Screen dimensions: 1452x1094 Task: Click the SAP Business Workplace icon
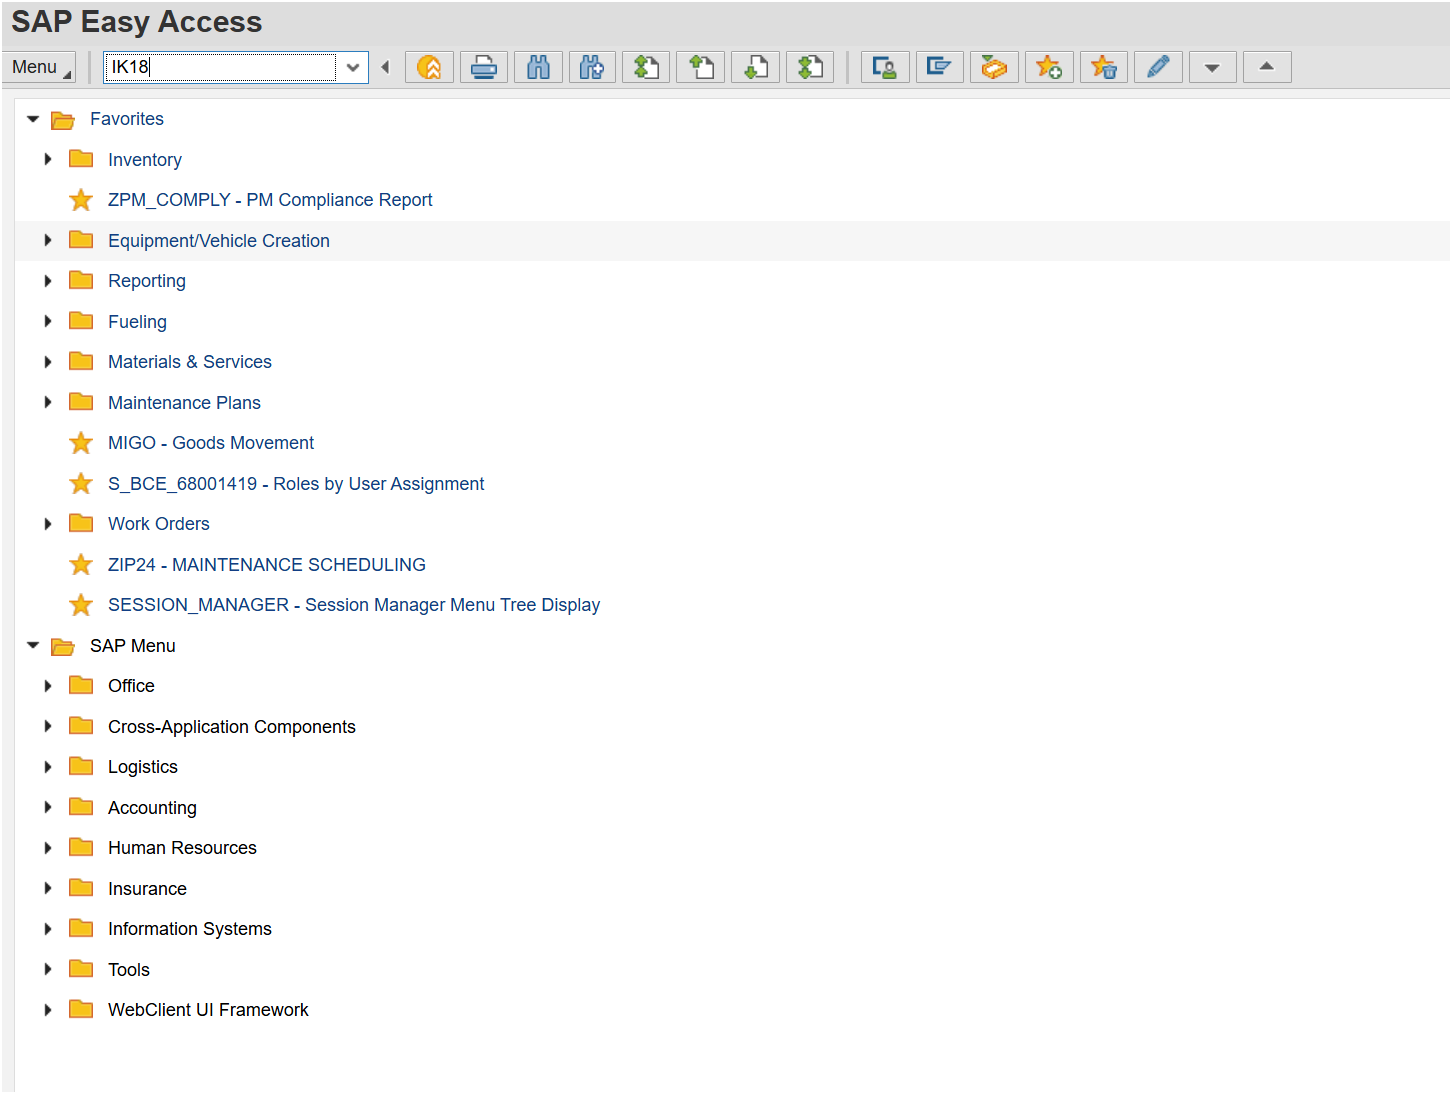pos(994,67)
